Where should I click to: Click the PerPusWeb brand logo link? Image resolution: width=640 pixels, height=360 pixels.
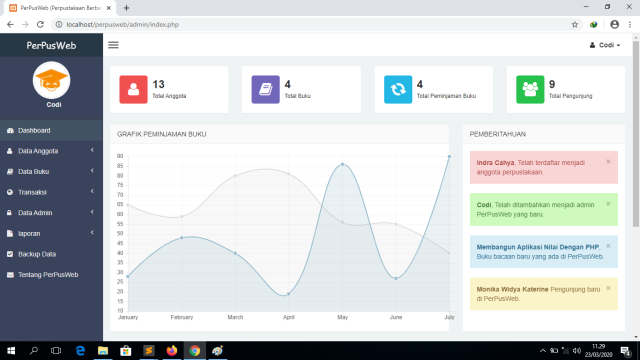[x=51, y=45]
